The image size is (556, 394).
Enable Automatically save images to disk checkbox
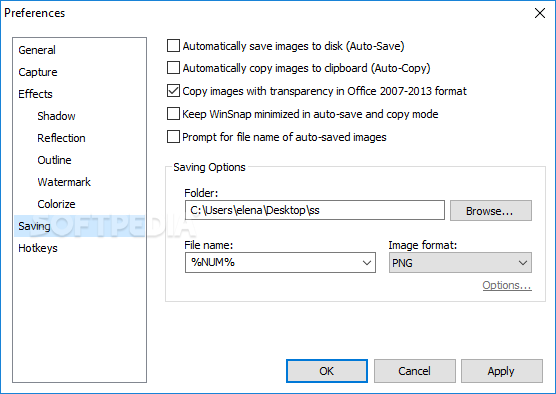[x=173, y=46]
